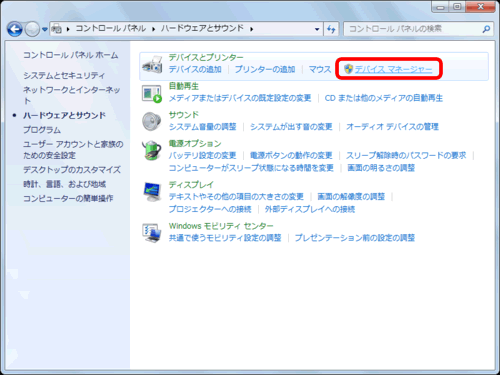Maximize the Control Panel window
This screenshot has width=500, height=375.
[457, 7]
